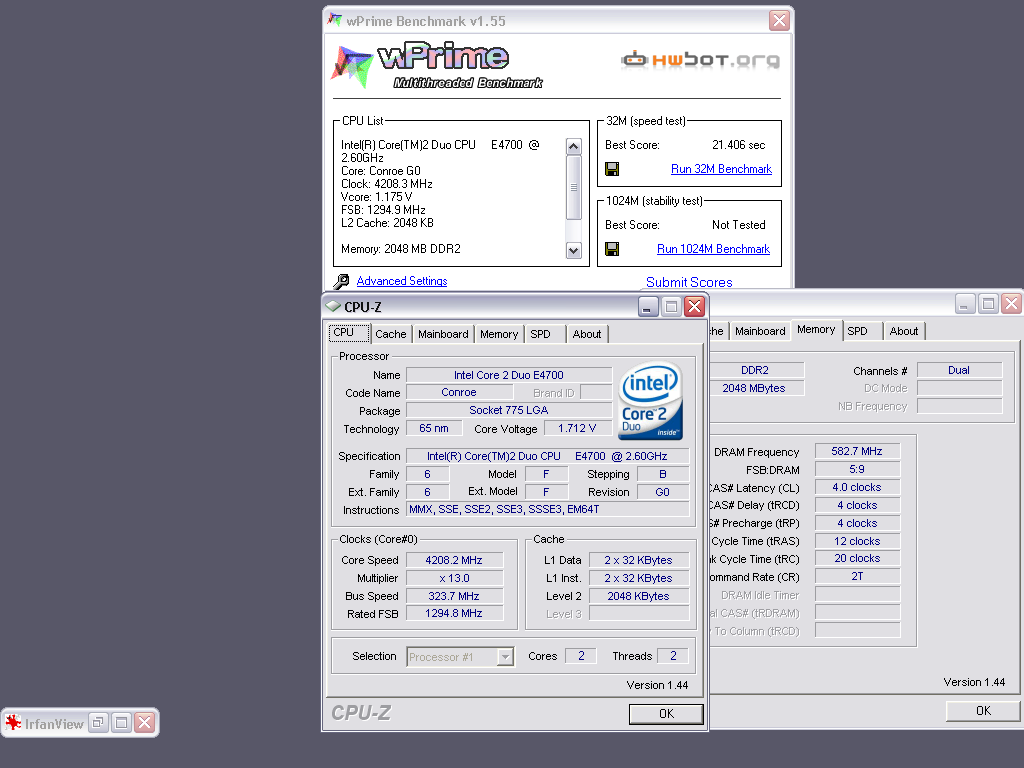Click the DRAM Frequency value 582.7 MHz

click(857, 451)
